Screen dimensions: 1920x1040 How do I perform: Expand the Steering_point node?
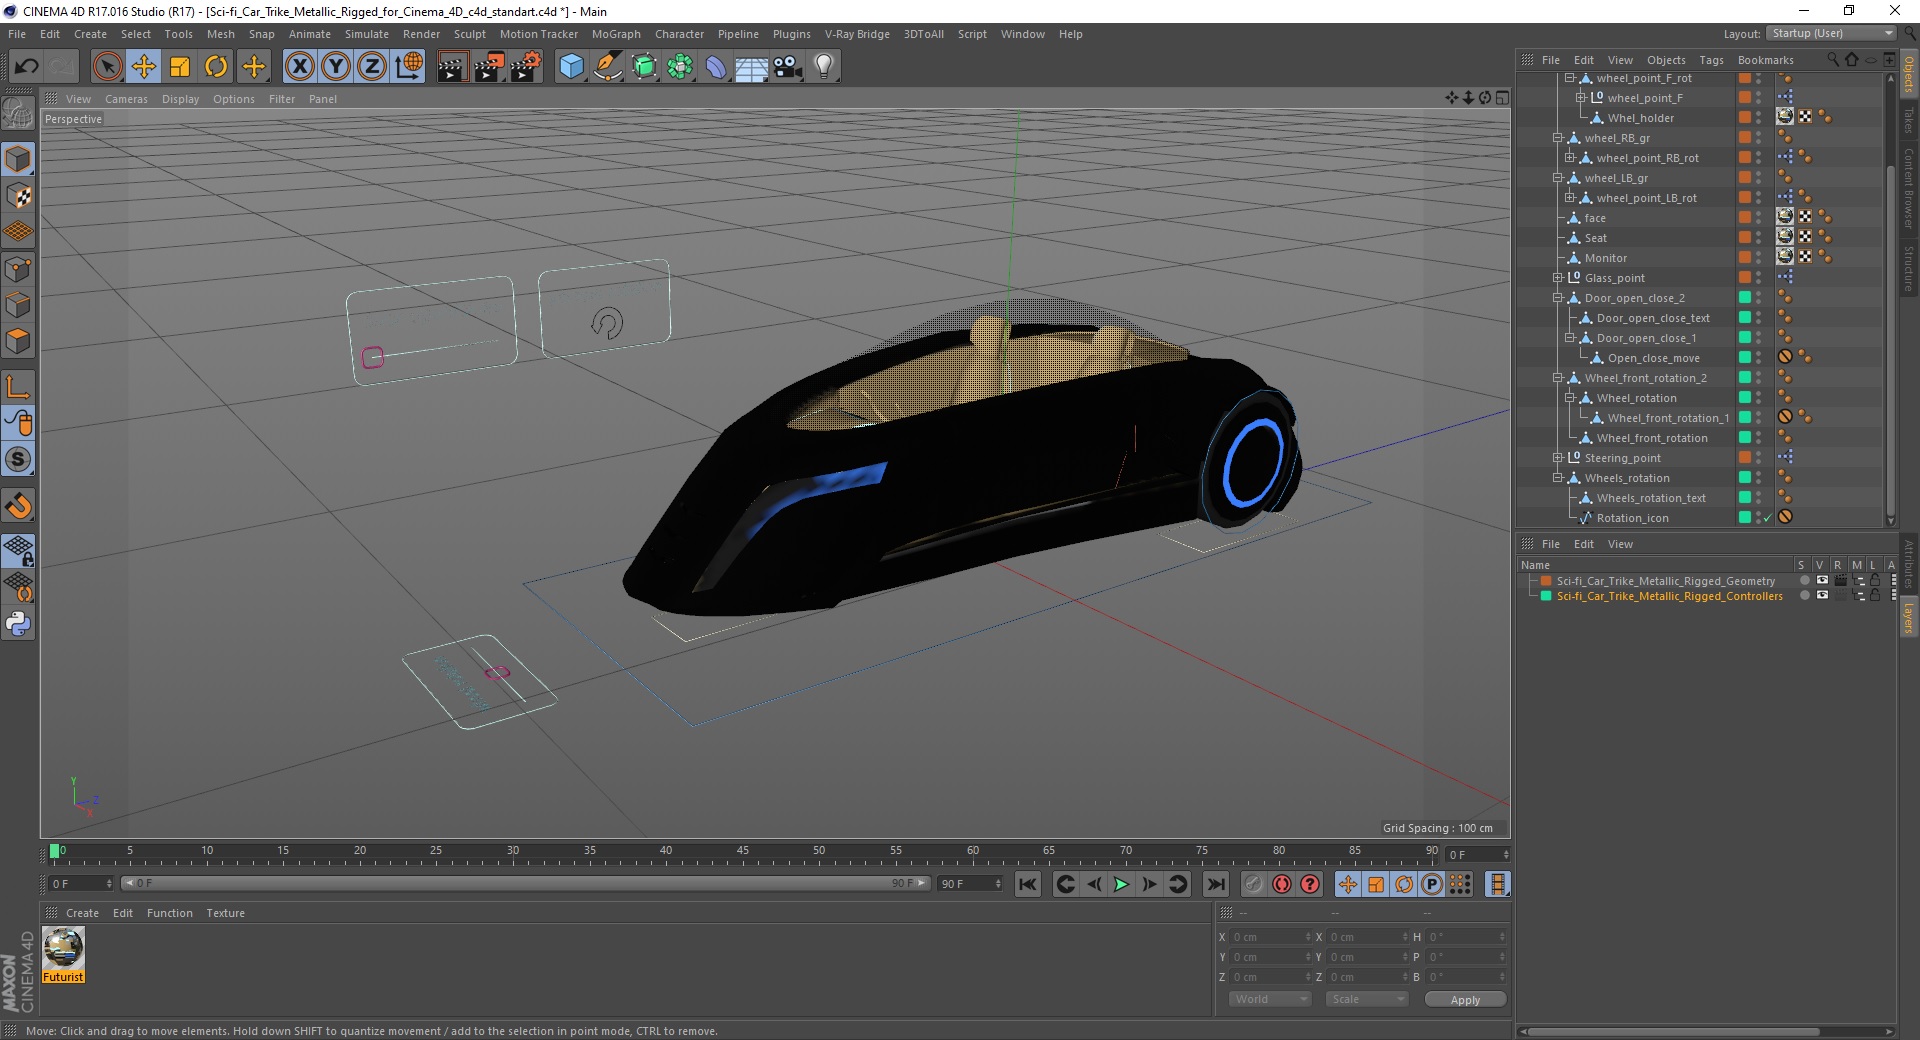point(1557,458)
